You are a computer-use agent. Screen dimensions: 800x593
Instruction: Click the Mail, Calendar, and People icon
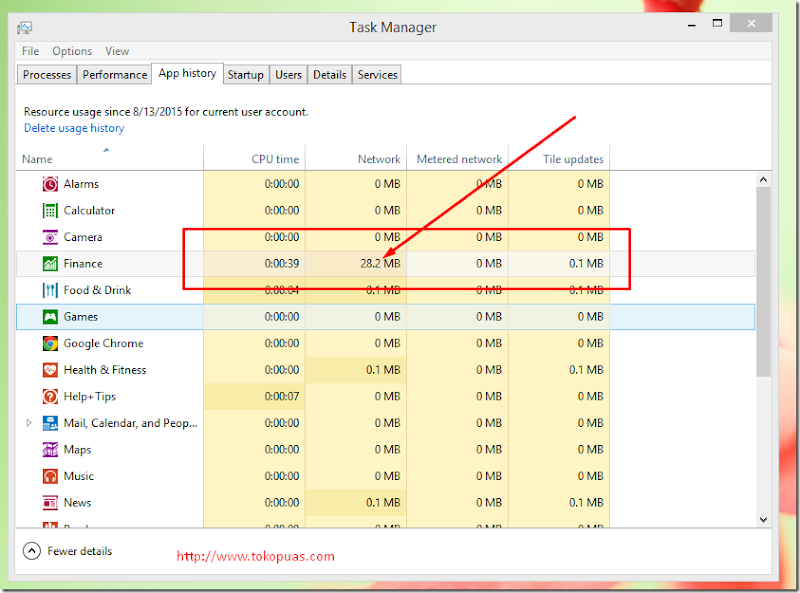50,423
